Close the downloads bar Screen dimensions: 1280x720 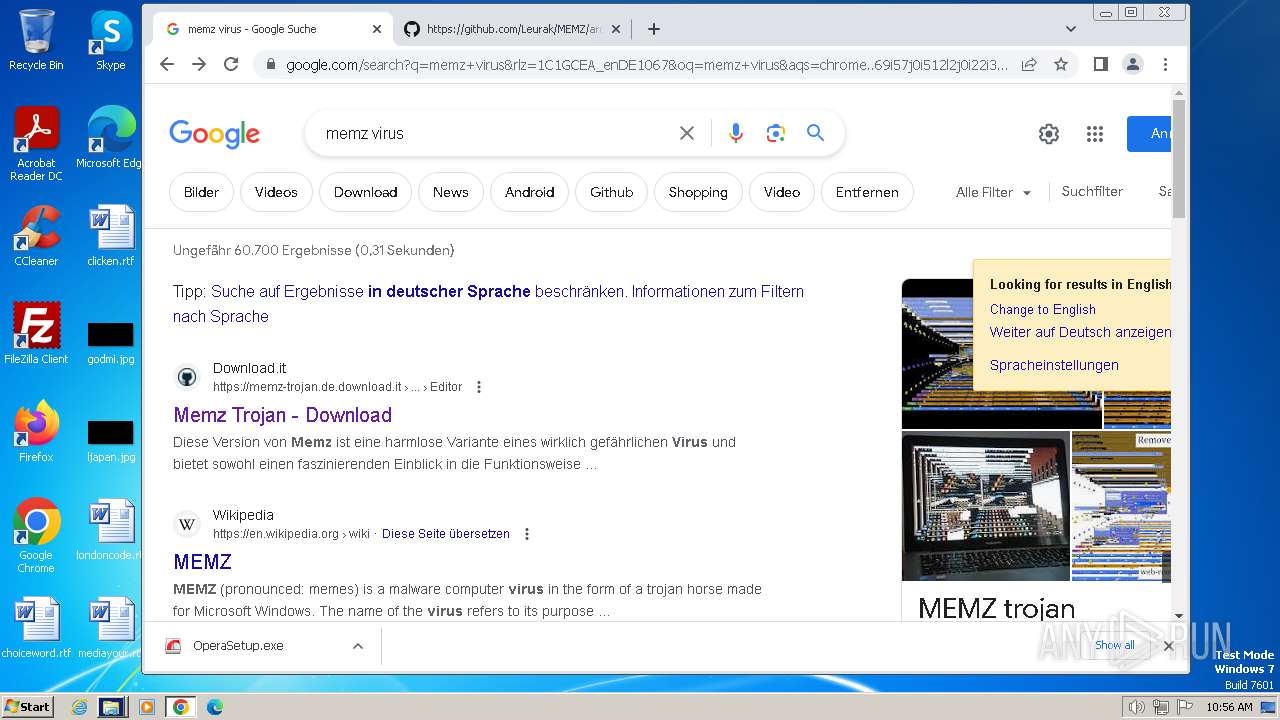1168,646
